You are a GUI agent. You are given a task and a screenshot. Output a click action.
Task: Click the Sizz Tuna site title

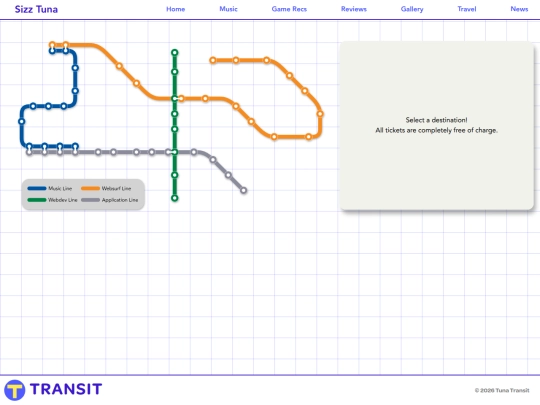36,9
